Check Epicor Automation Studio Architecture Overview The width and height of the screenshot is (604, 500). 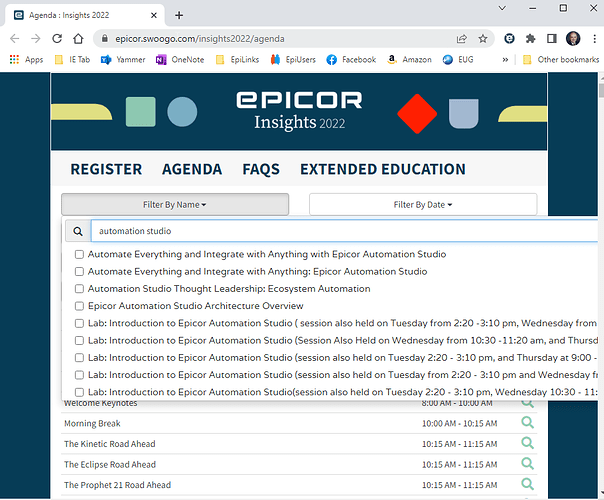pos(79,306)
